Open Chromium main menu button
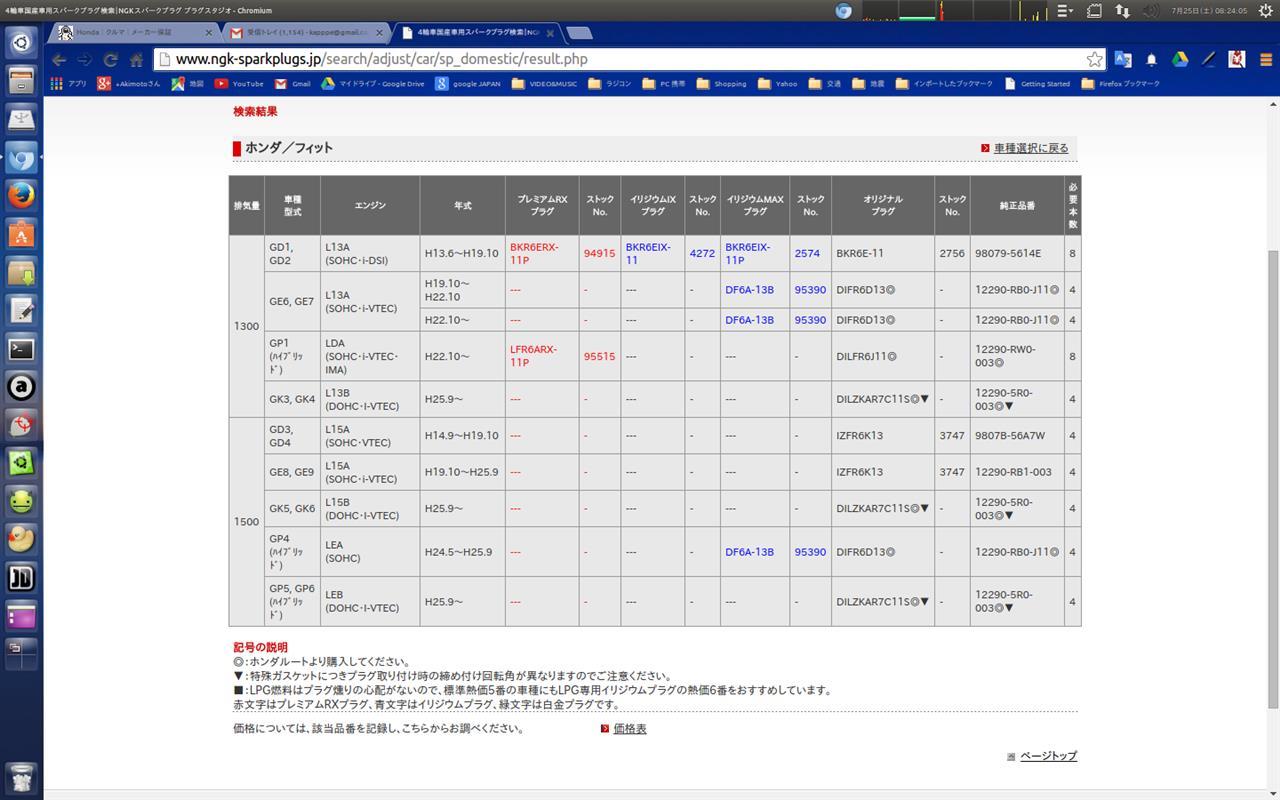Screen dimensions: 1280x800 (x=1265, y=59)
